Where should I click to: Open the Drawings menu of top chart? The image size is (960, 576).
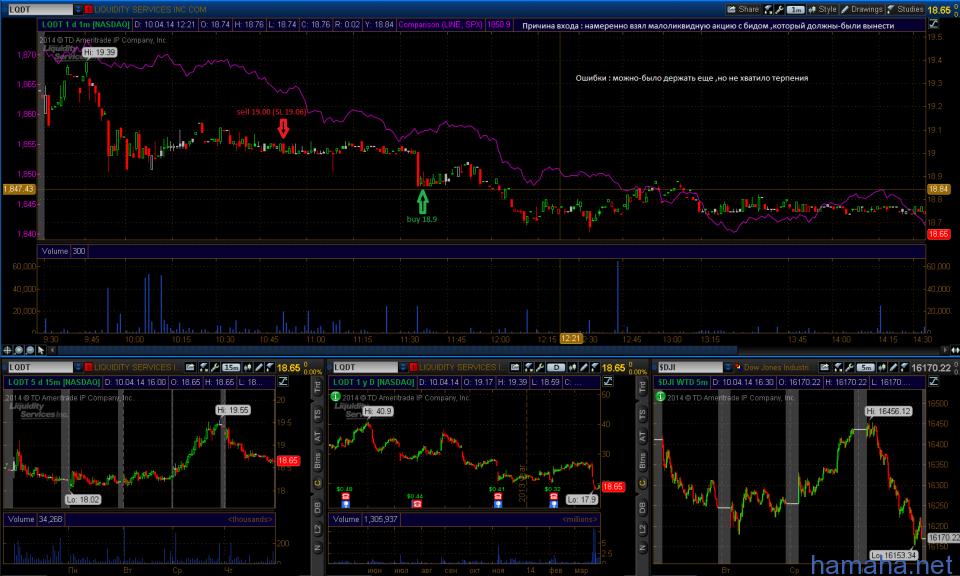point(862,10)
